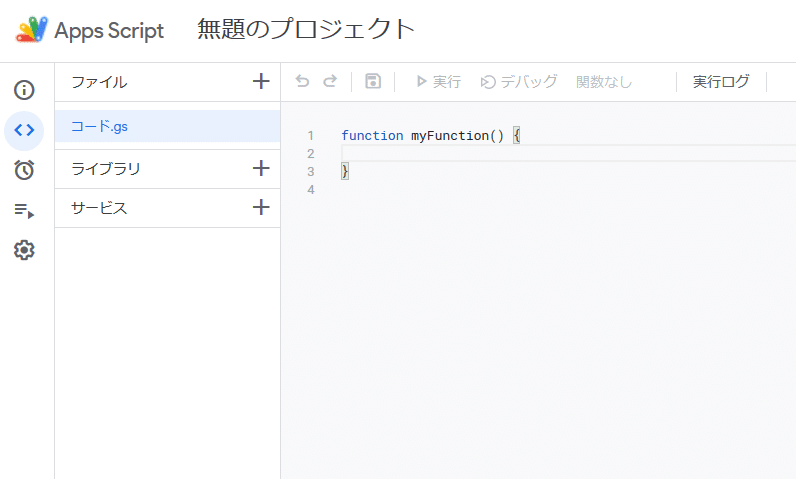The width and height of the screenshot is (796, 479).
Task: Place cursor on empty code line 2
Action: click(x=569, y=153)
